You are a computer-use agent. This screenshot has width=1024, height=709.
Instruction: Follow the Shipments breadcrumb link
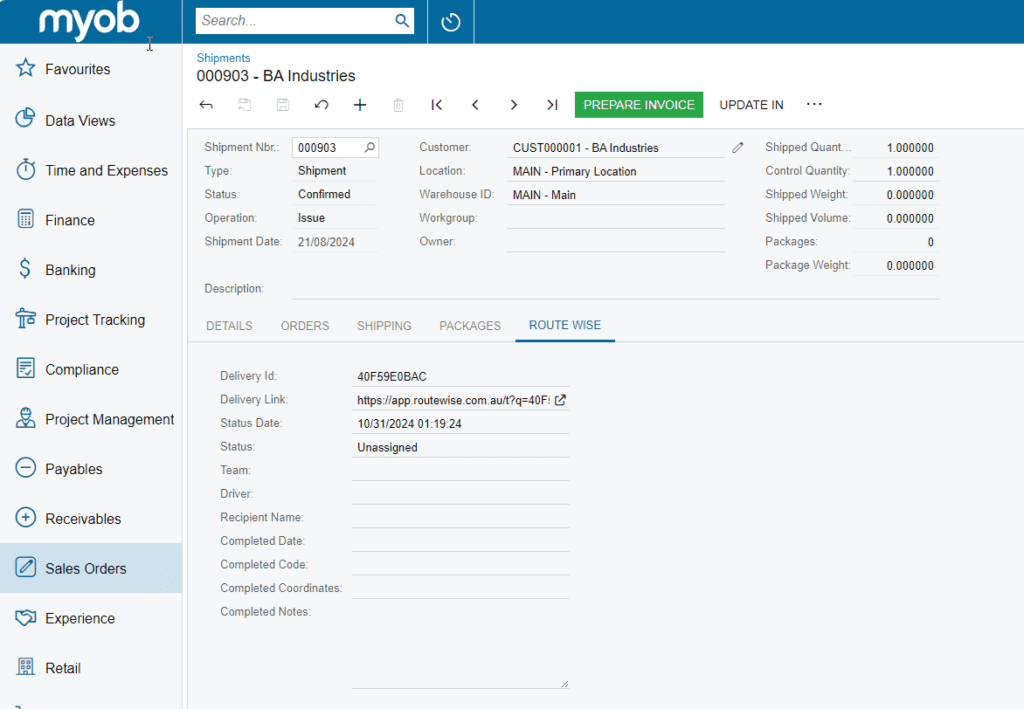point(223,58)
